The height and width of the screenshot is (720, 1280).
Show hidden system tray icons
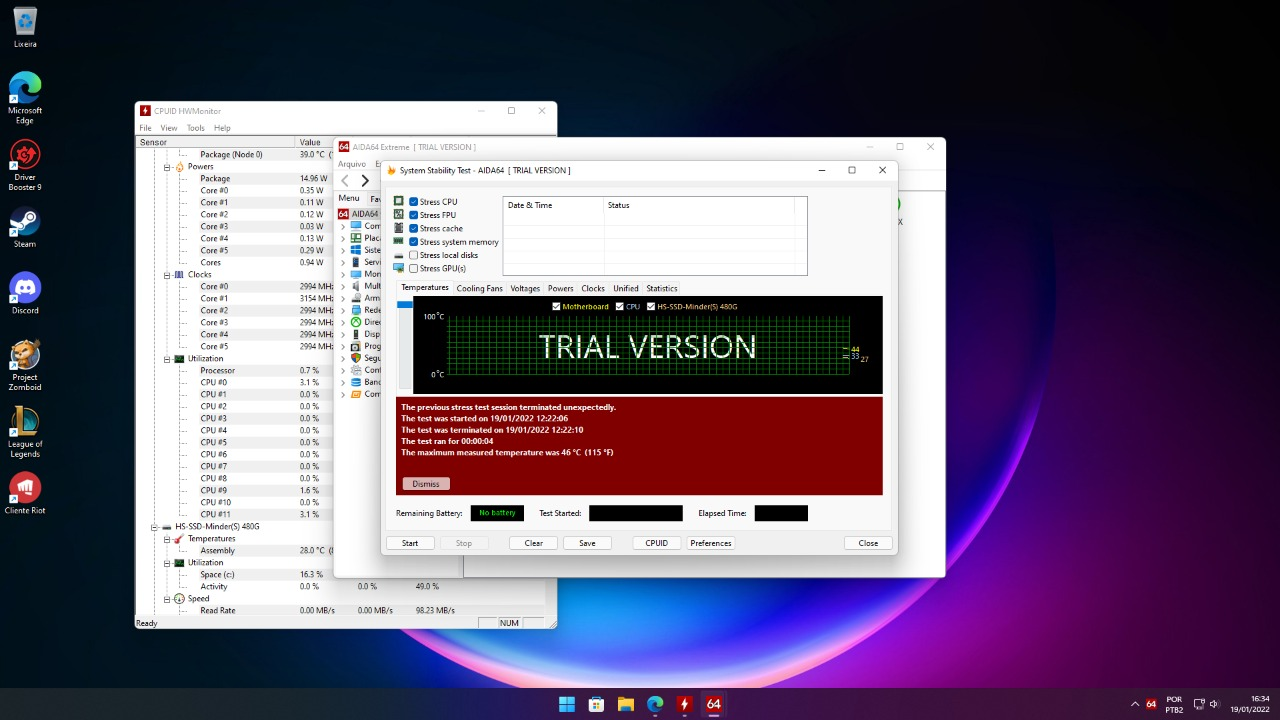coord(1134,704)
